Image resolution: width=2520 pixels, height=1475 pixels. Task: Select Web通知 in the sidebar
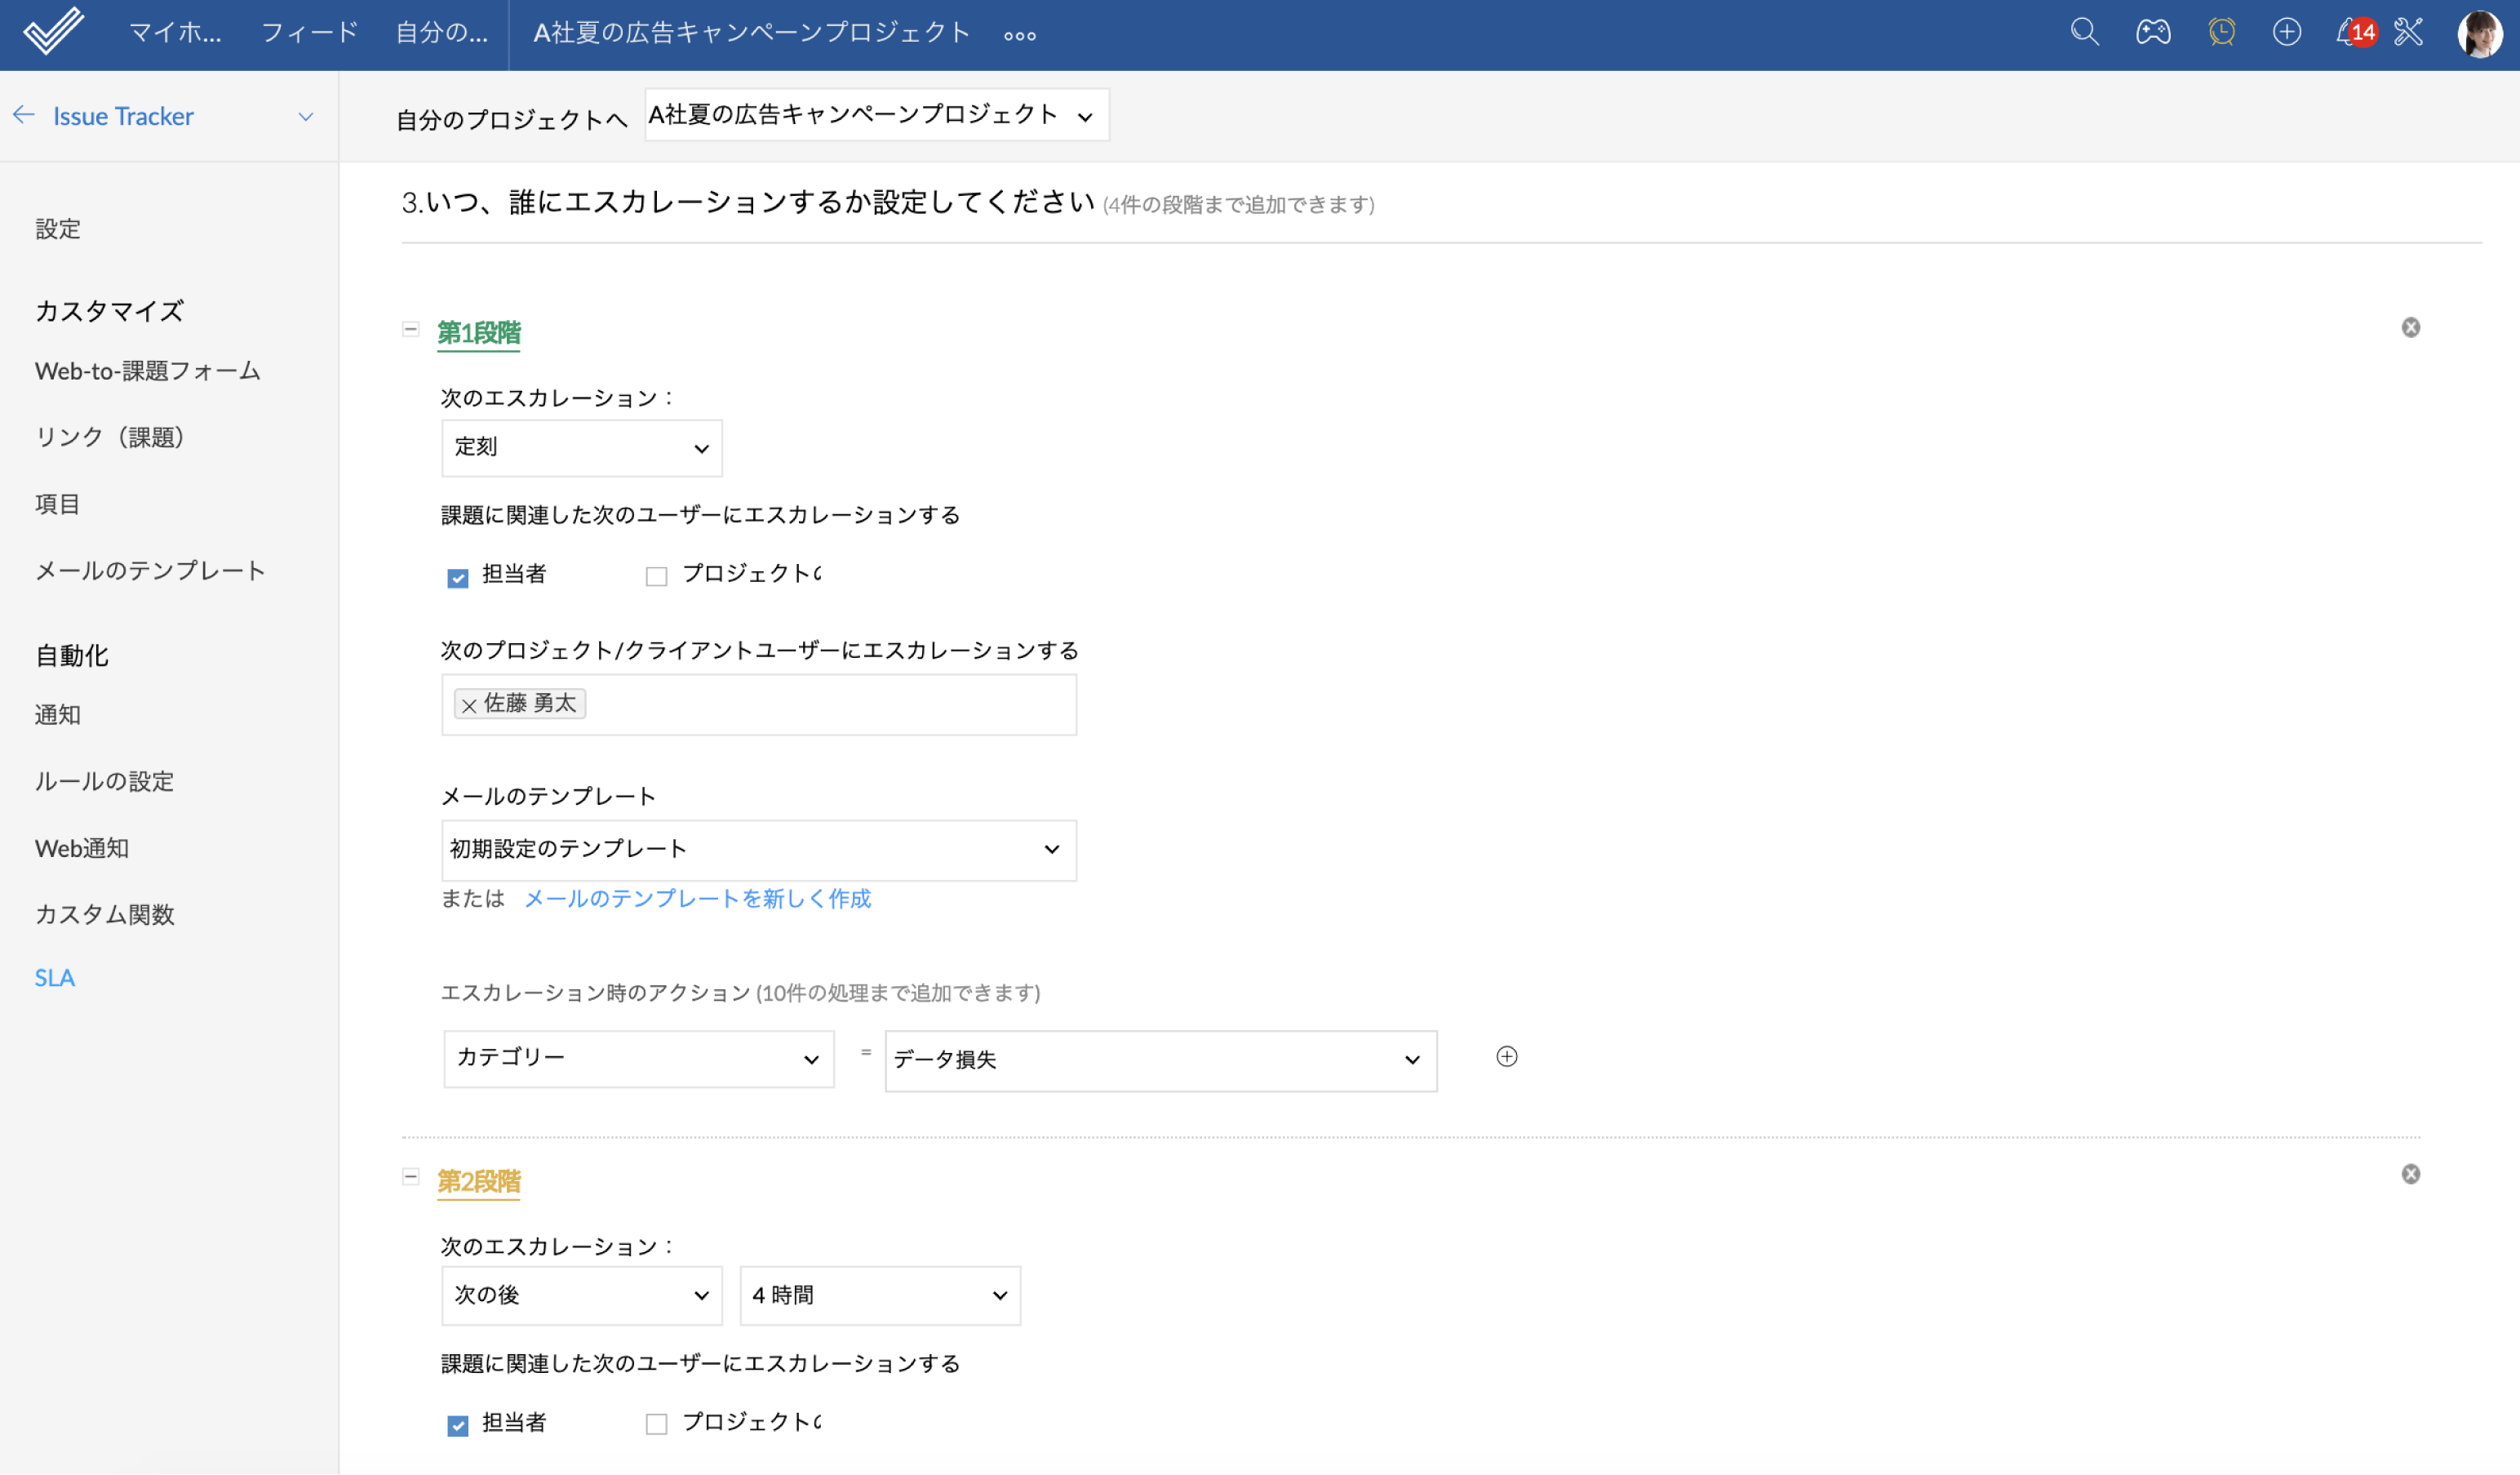[x=82, y=849]
